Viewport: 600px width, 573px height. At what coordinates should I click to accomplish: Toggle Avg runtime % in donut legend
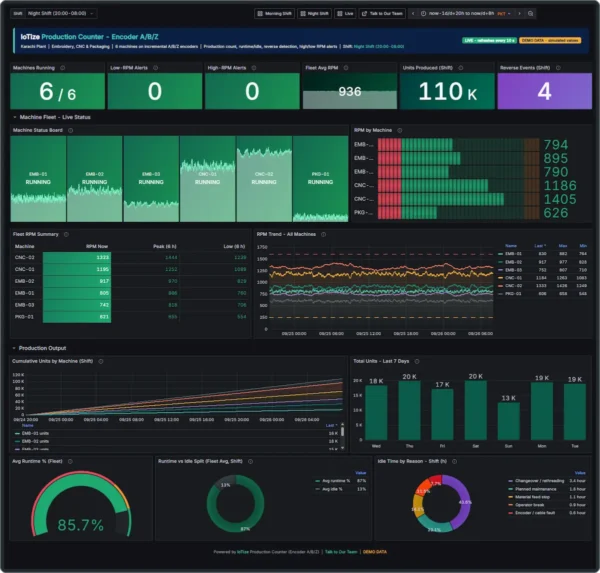(336, 481)
